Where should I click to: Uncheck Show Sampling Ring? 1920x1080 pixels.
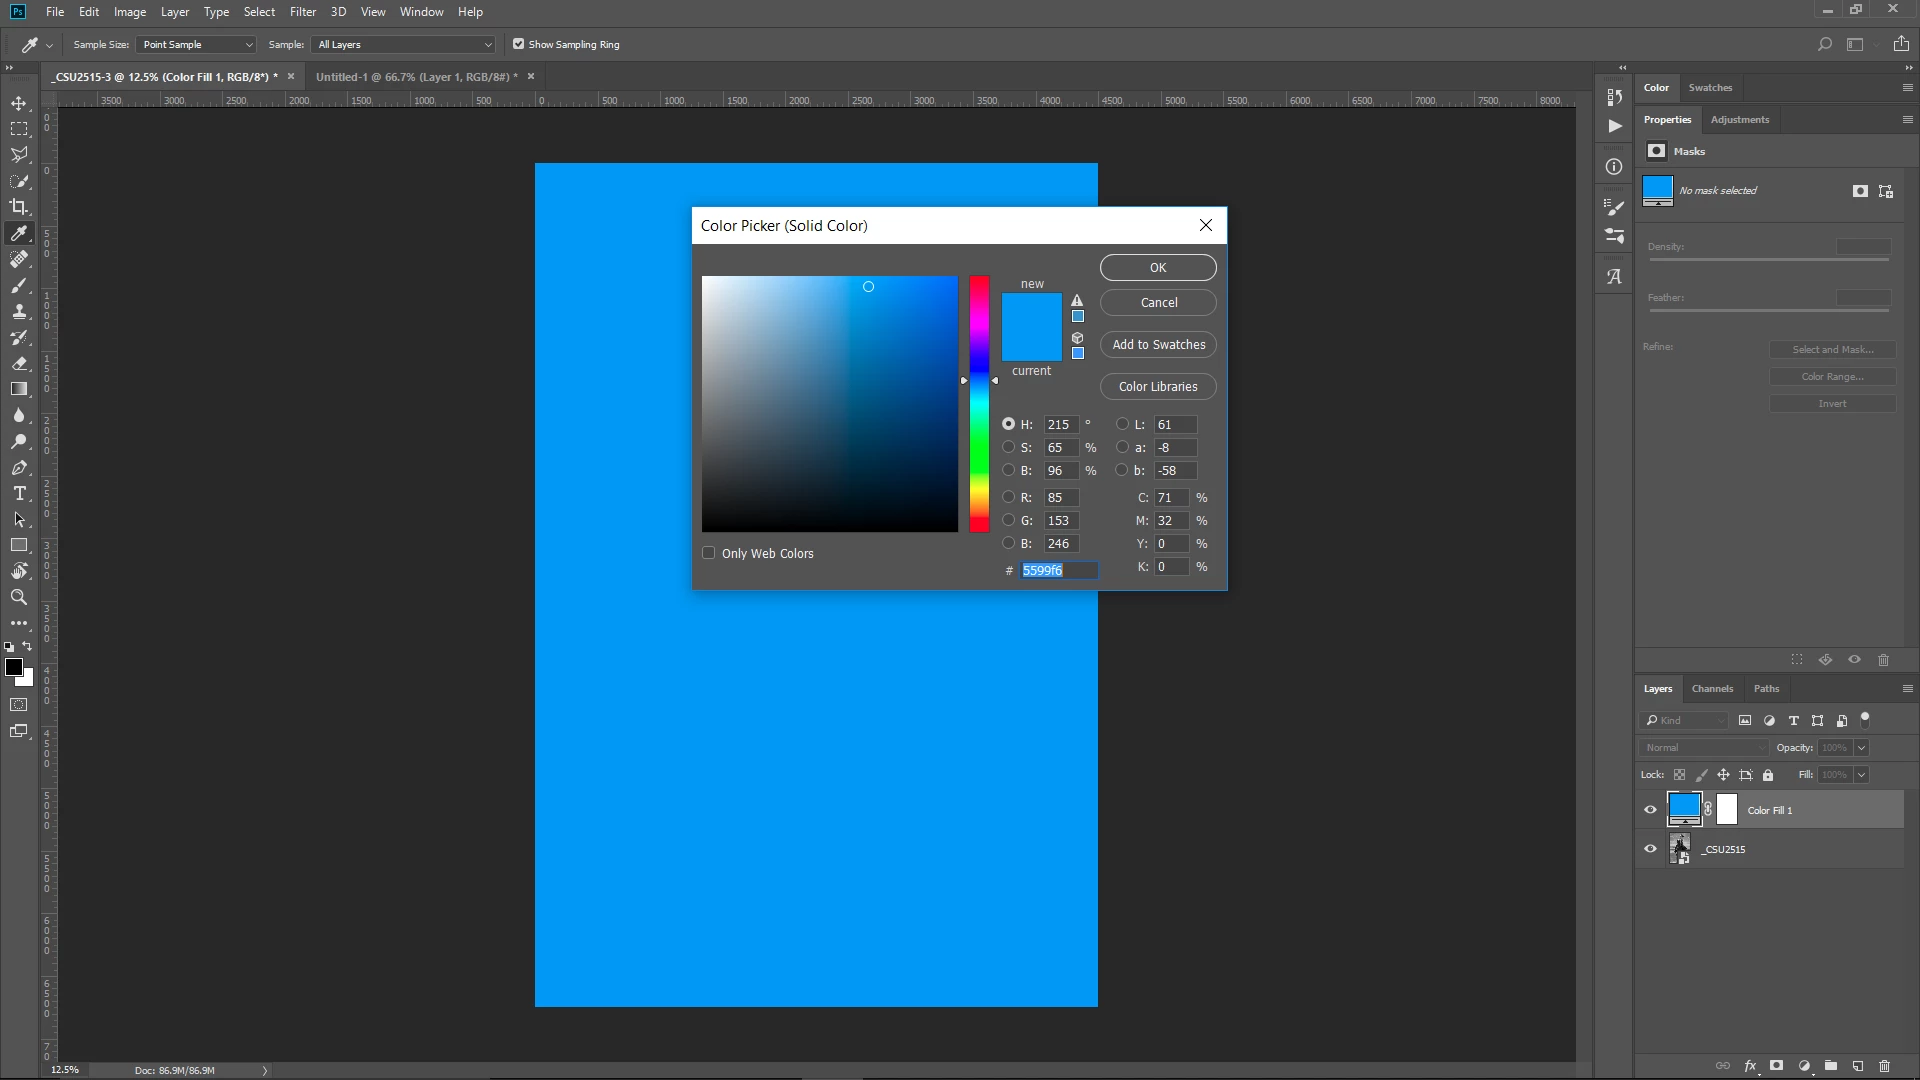[518, 44]
